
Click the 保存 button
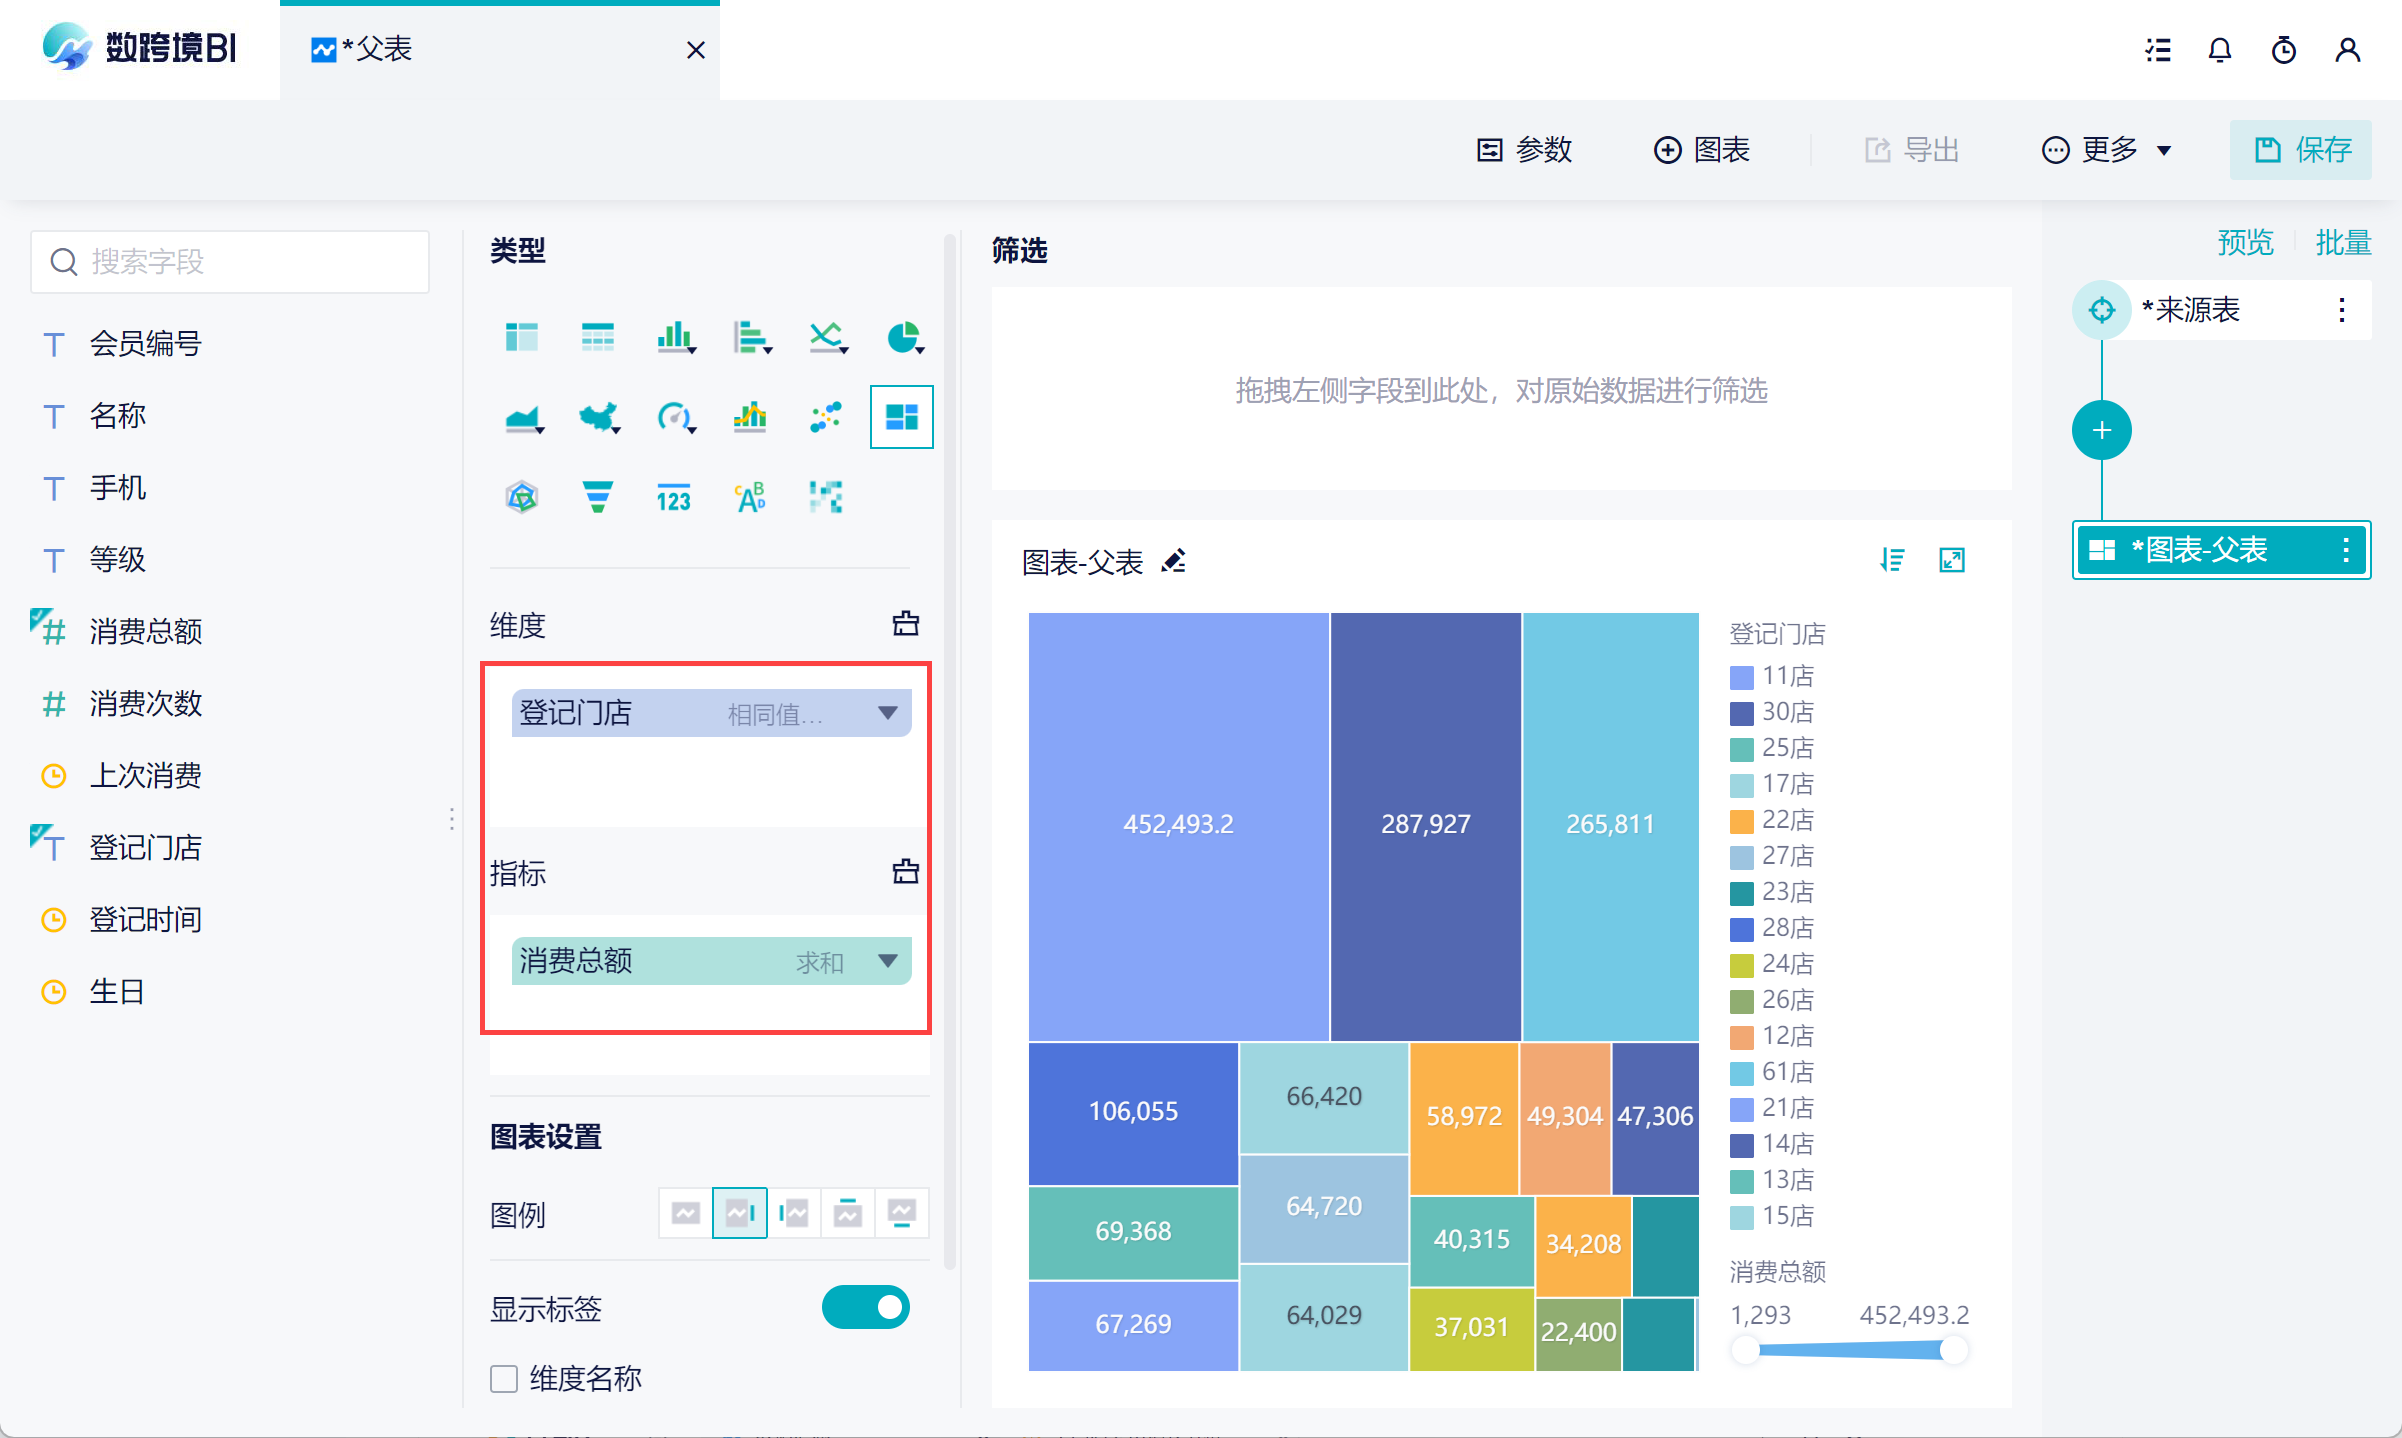point(2301,150)
